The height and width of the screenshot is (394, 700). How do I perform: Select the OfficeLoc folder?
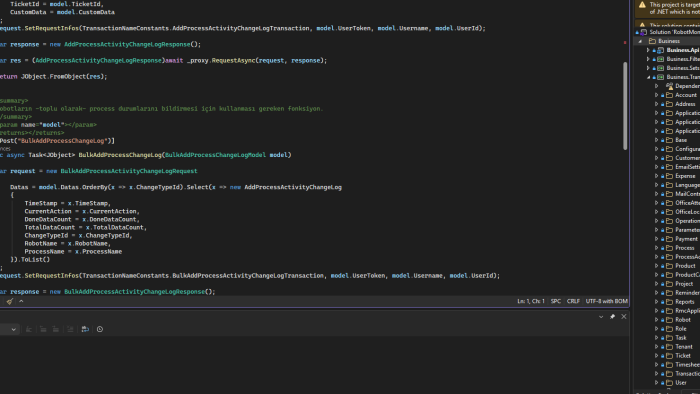click(688, 212)
